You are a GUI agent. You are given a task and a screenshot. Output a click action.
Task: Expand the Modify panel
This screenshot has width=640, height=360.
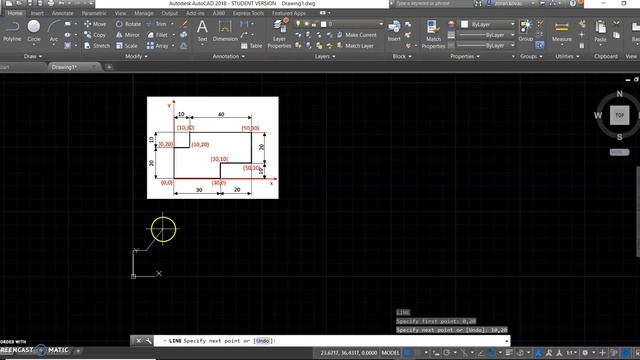tap(136, 56)
